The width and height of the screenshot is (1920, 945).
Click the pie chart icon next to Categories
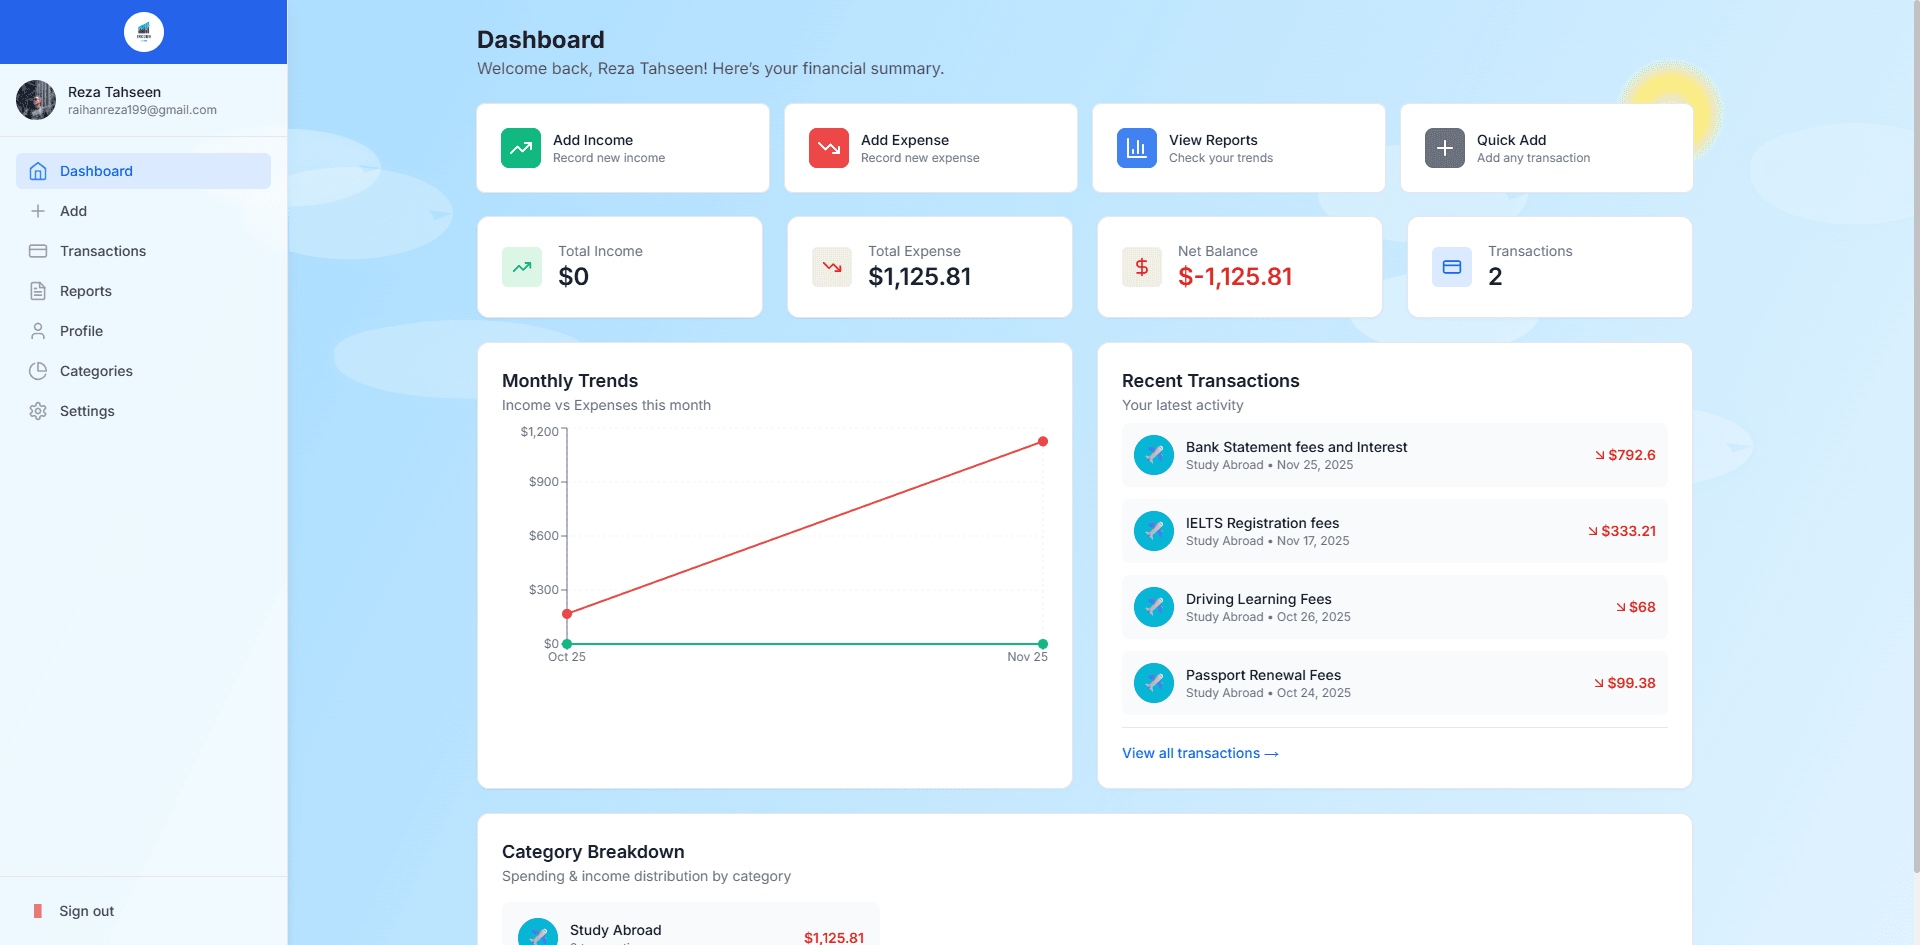[38, 371]
